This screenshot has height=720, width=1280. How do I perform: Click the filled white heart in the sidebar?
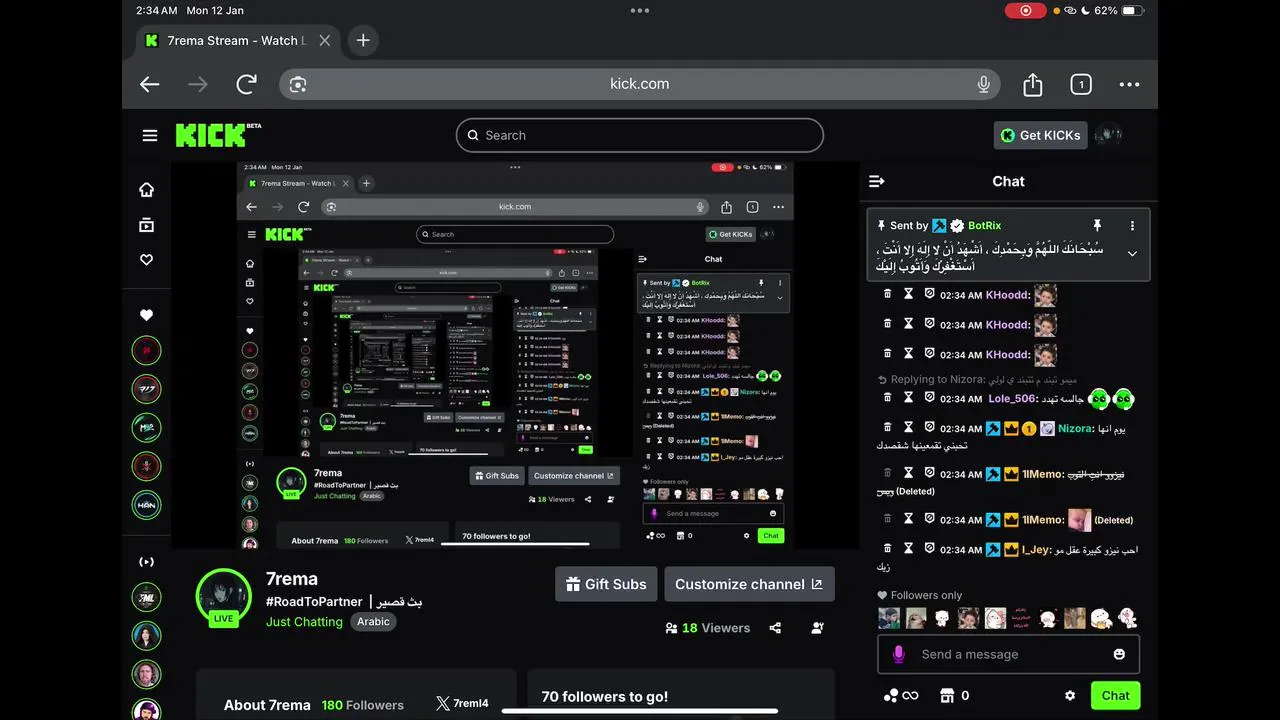[146, 315]
